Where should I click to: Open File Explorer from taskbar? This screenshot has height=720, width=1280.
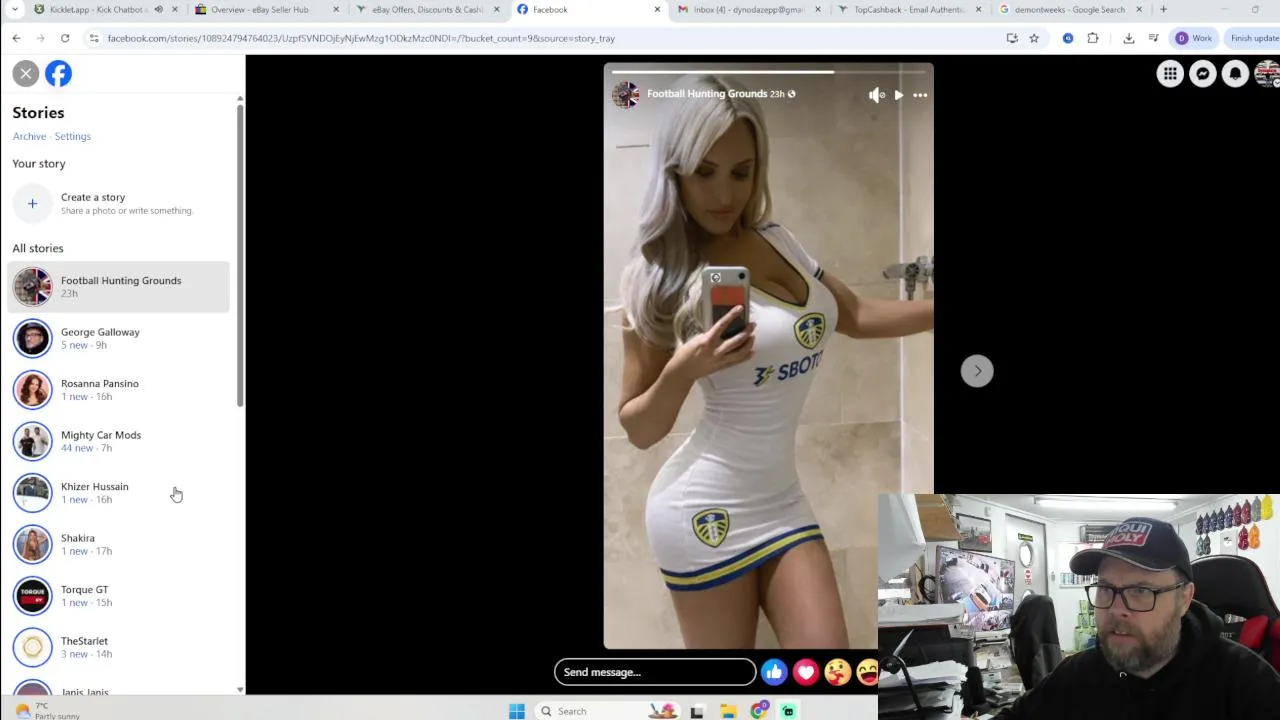(x=728, y=711)
